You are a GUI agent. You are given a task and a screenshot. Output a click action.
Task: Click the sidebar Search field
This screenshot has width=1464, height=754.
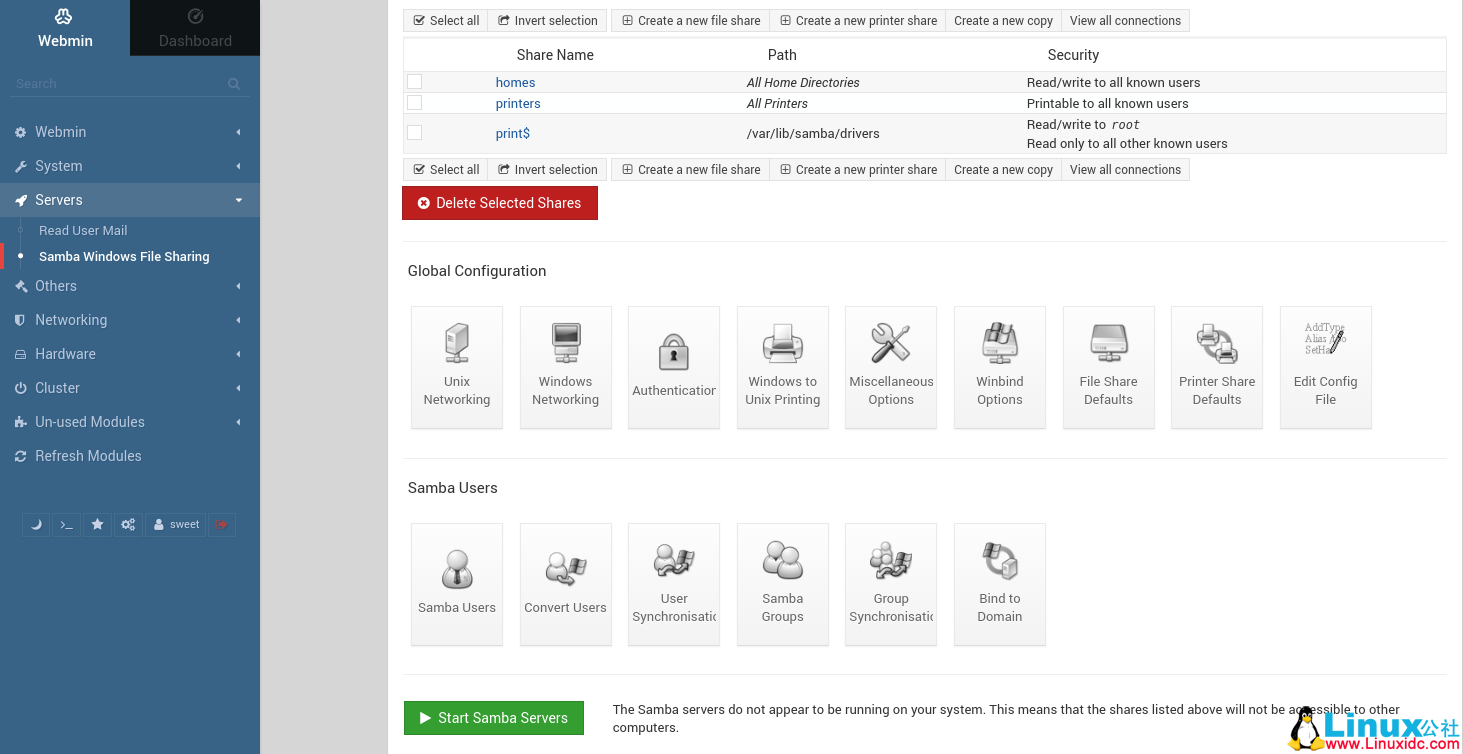(x=120, y=84)
